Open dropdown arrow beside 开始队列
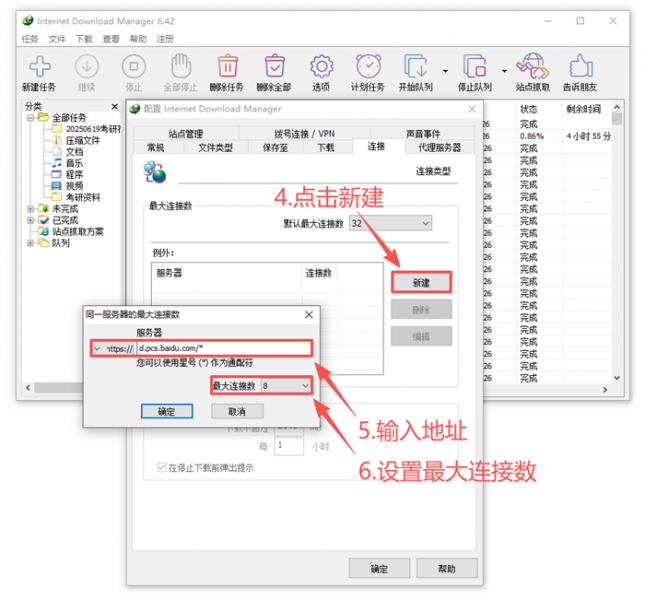Image resolution: width=645 pixels, height=600 pixels. (x=445, y=71)
